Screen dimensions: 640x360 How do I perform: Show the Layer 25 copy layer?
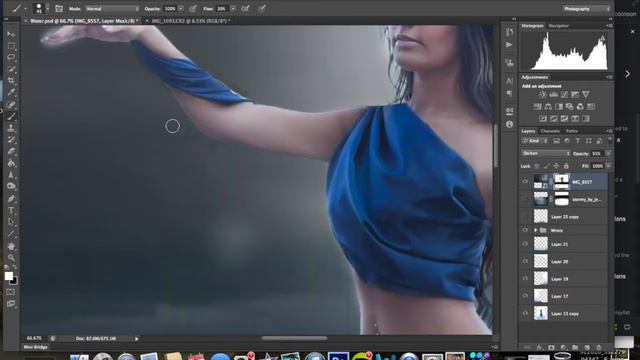525,217
